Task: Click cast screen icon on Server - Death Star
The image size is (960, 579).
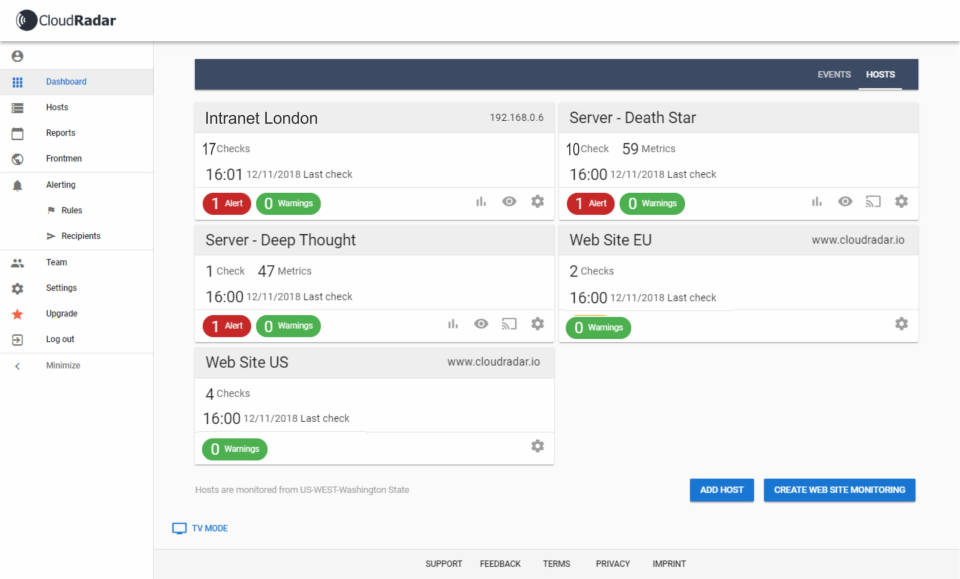Action: coord(873,202)
